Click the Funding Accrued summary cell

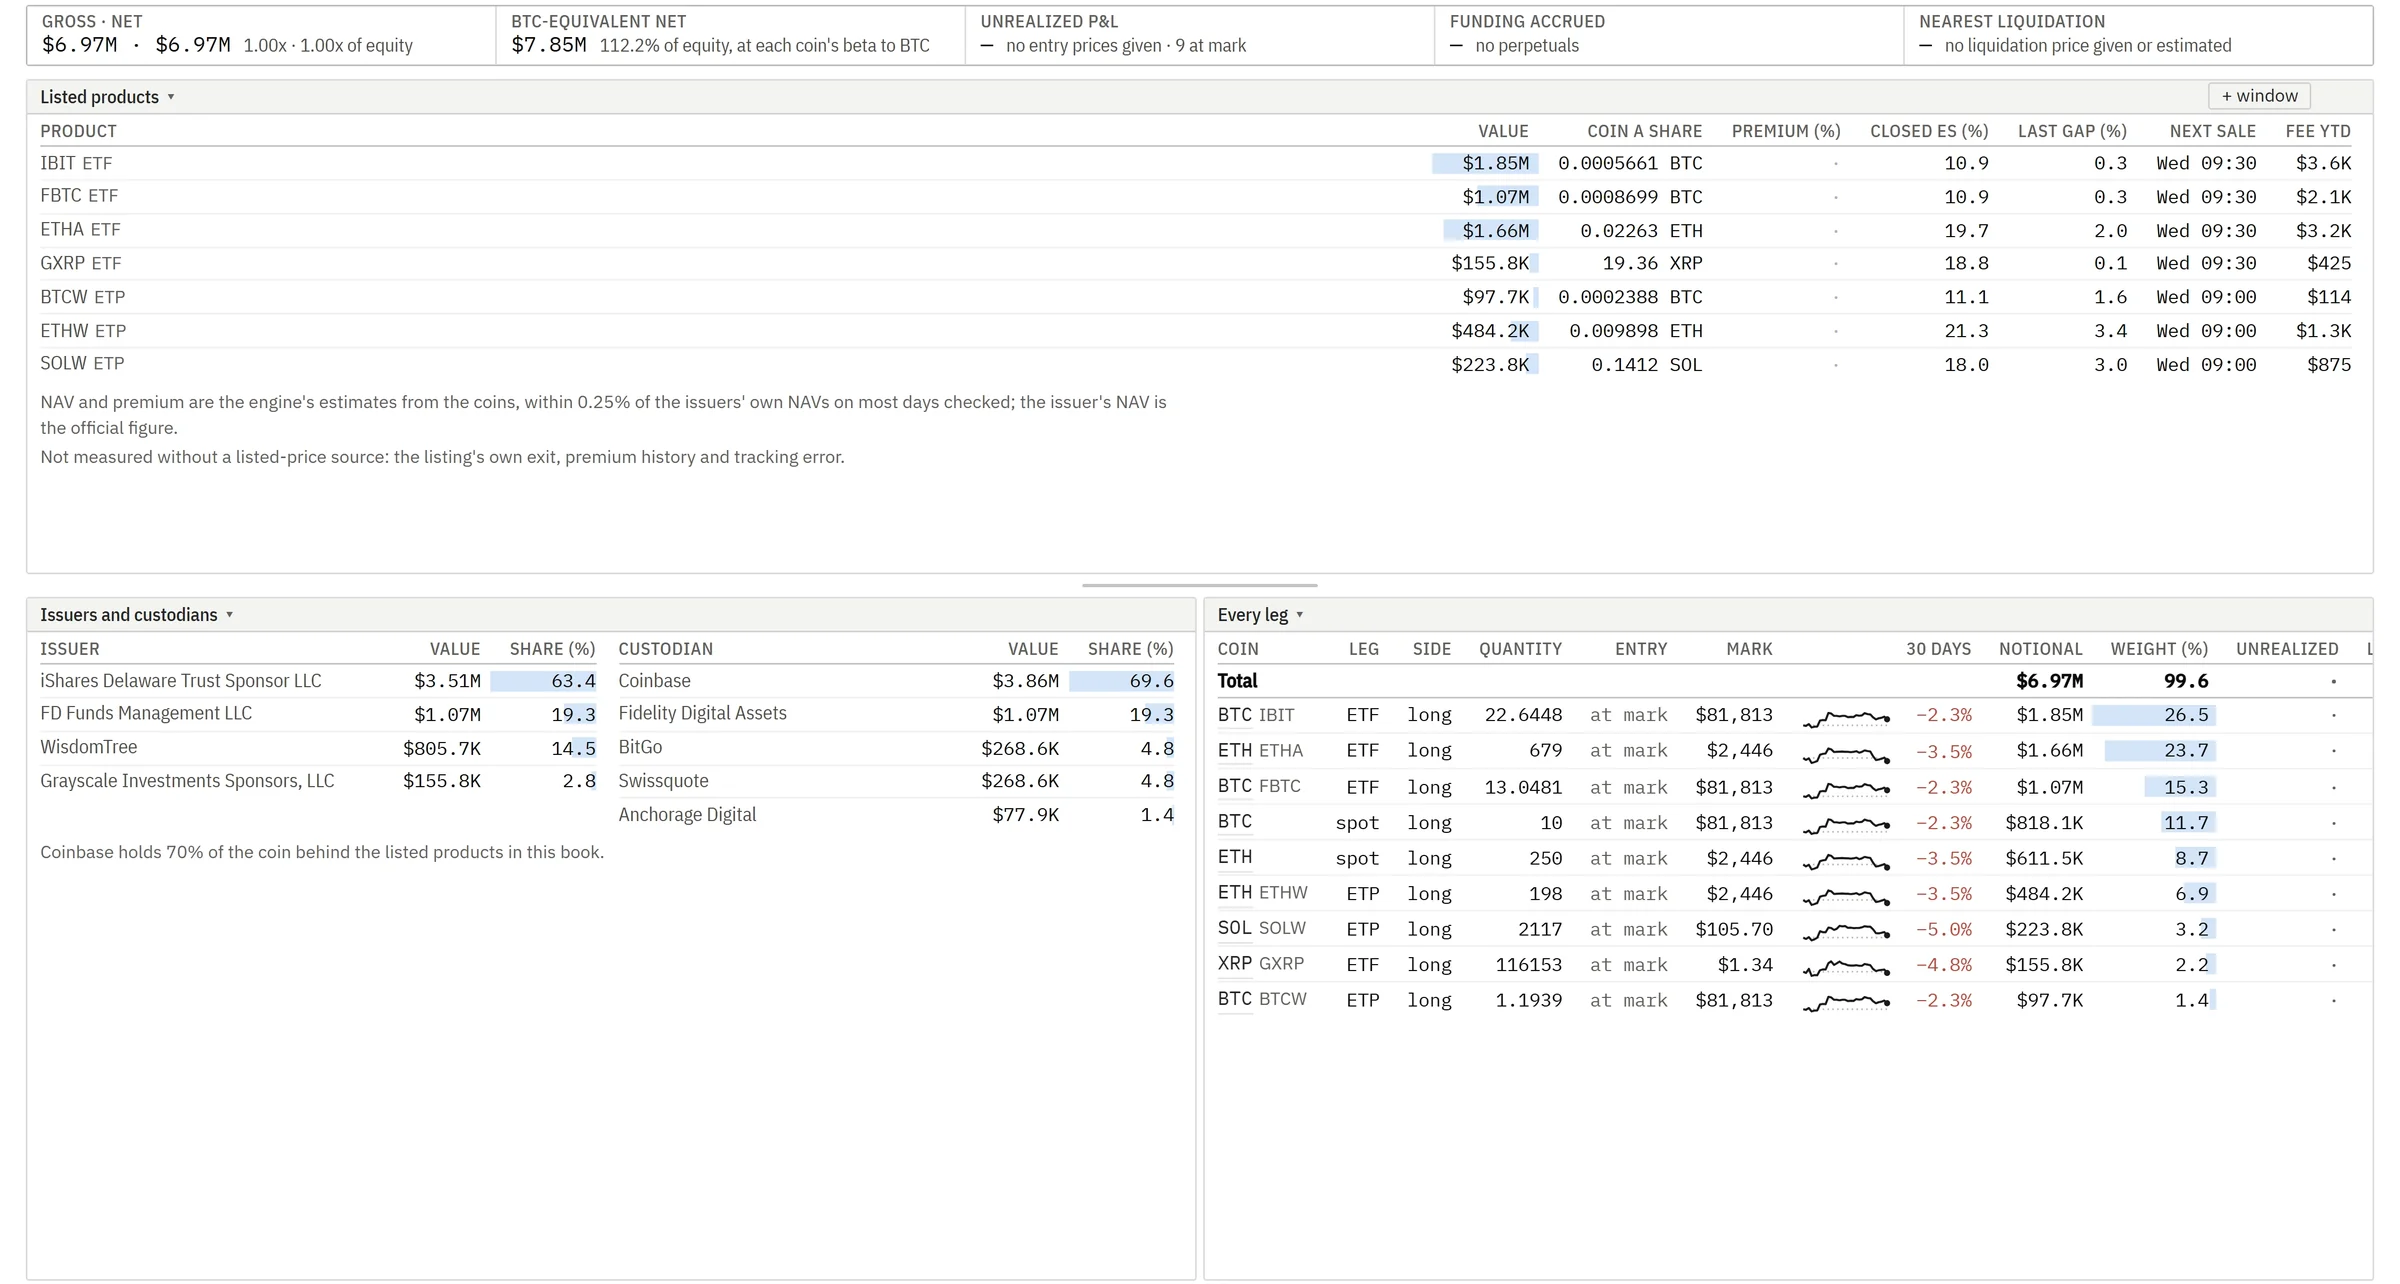[1669, 35]
